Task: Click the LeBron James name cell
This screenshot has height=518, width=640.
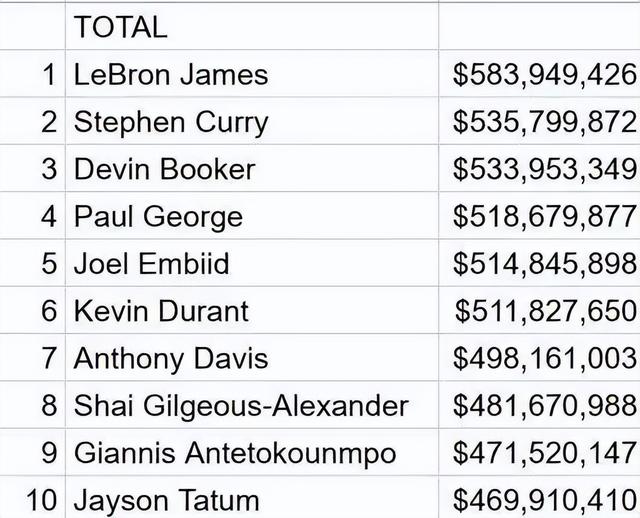Action: coord(252,74)
